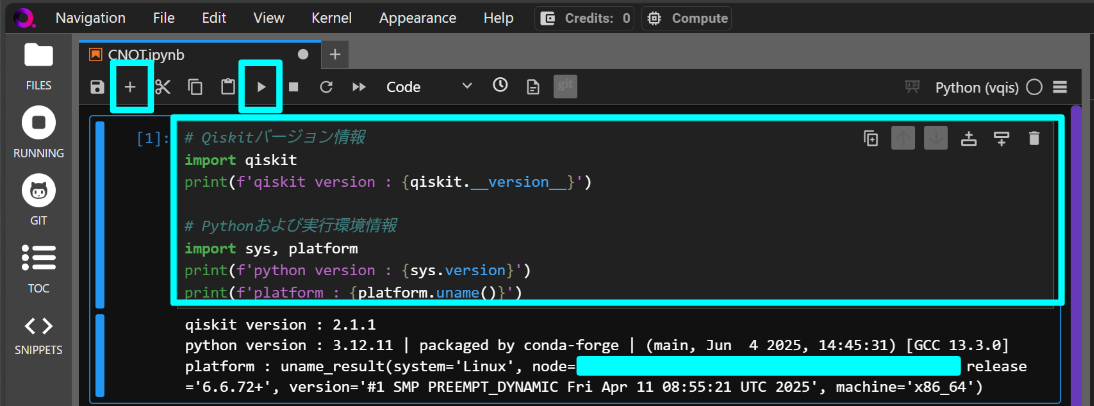Copy the selected cell in toolbar
Screen dimensions: 1094x406
[x=195, y=87]
